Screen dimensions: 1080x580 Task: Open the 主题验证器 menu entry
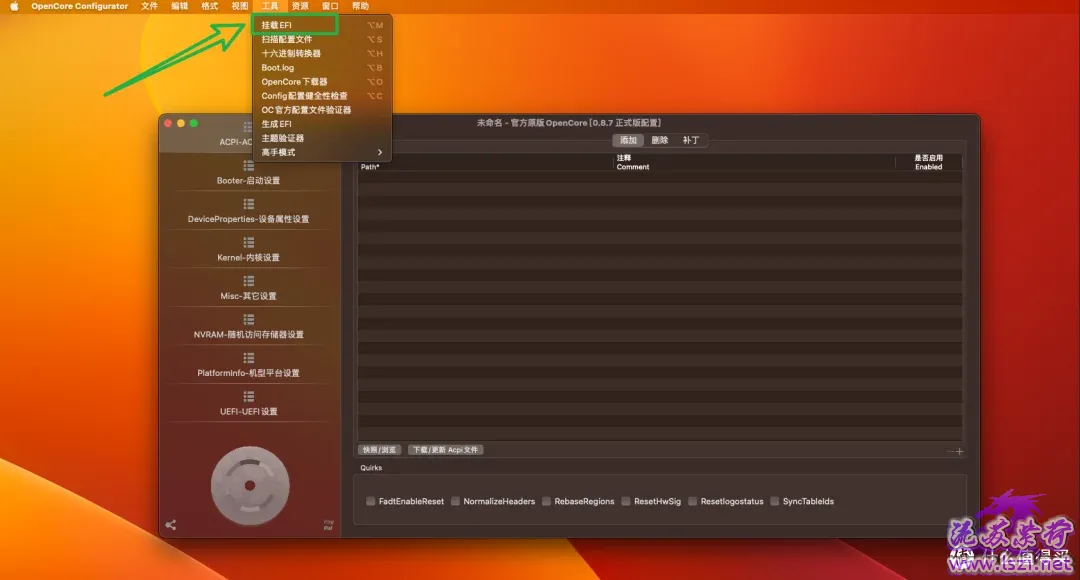322,138
